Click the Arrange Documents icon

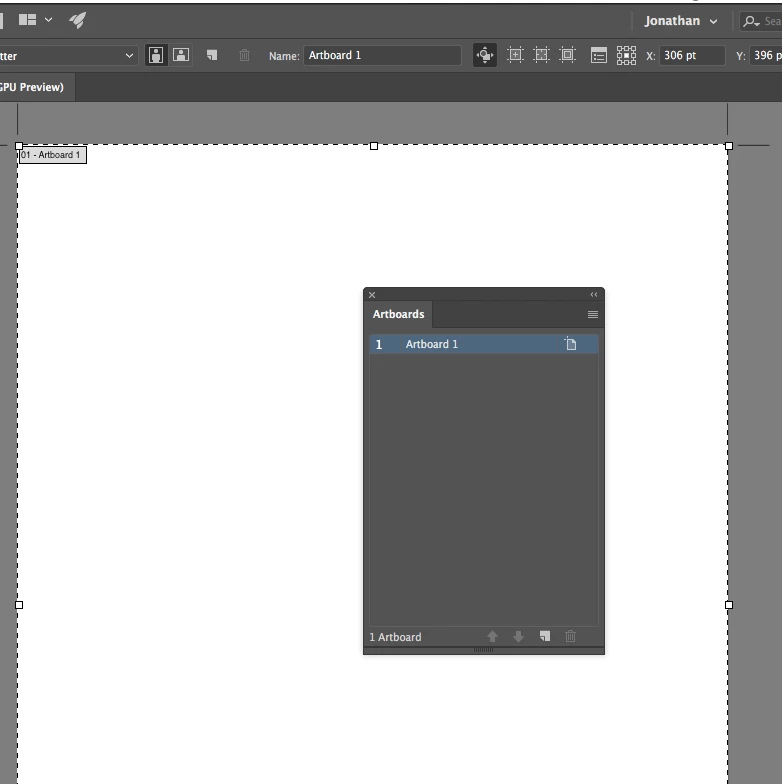[x=28, y=20]
